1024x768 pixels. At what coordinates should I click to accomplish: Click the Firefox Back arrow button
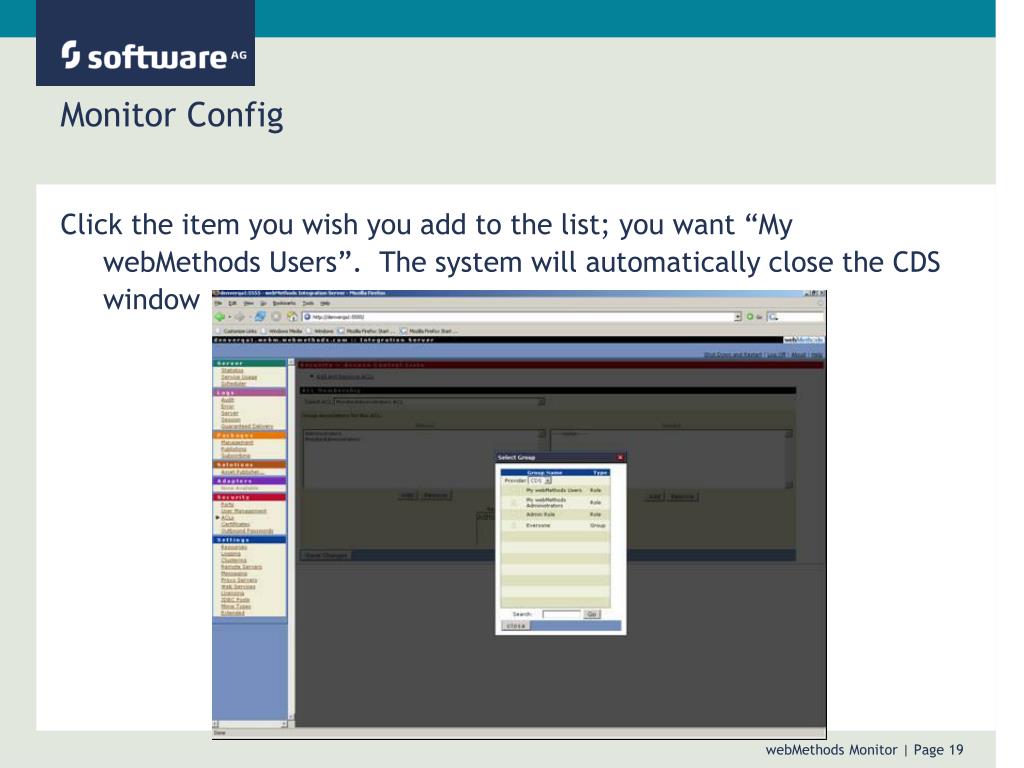tap(219, 317)
